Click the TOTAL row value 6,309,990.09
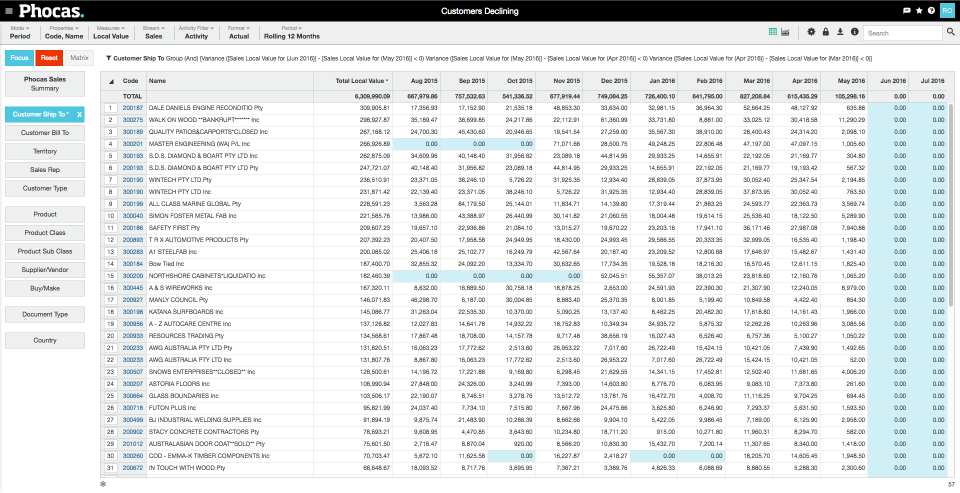The image size is (960, 493). tap(372, 97)
